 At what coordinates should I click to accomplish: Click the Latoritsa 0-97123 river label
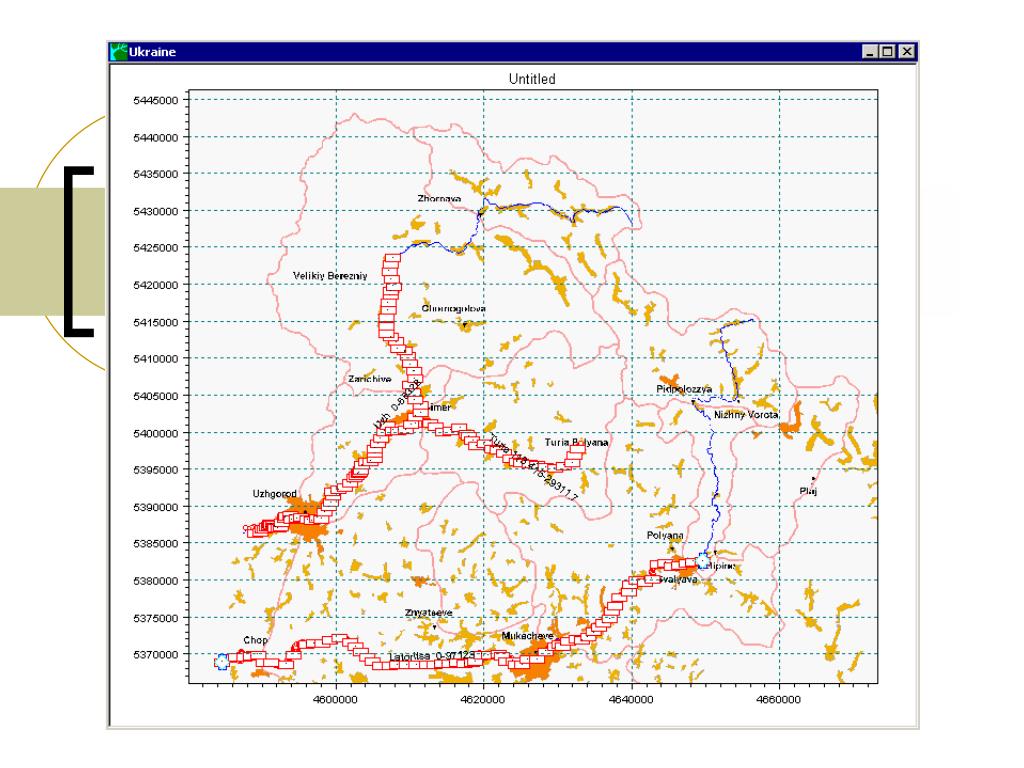pyautogui.click(x=431, y=656)
